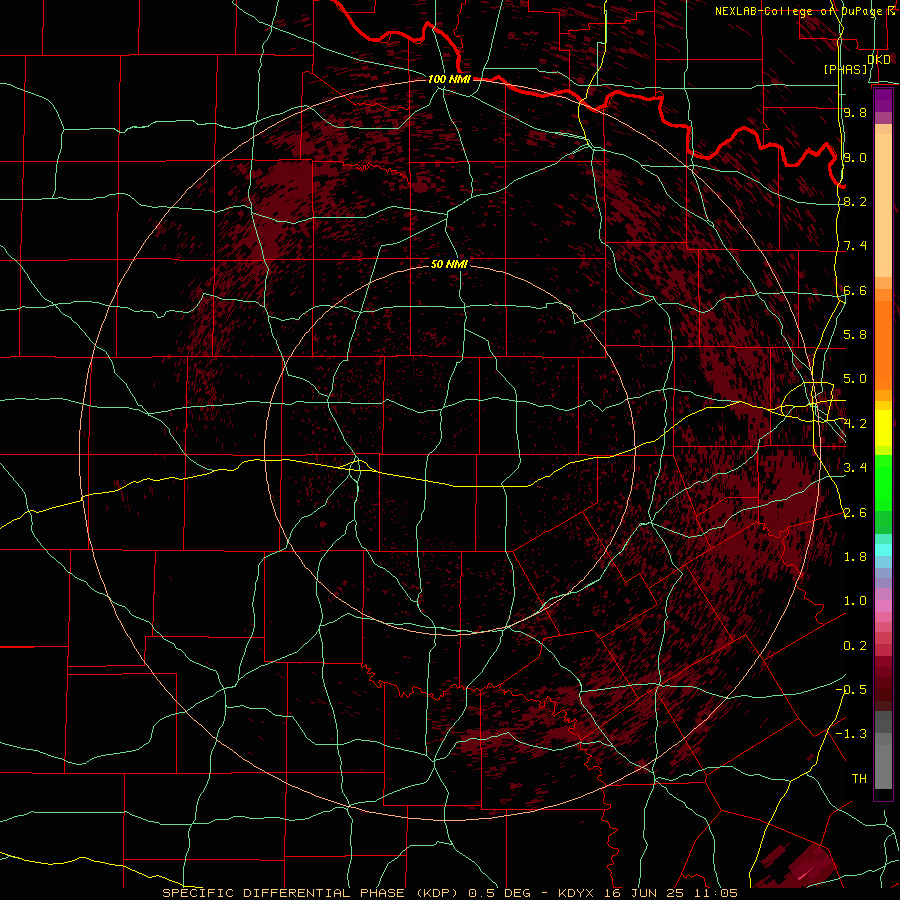Pick the yellow segment of the color bar
The height and width of the screenshot is (900, 900).
coord(883,428)
